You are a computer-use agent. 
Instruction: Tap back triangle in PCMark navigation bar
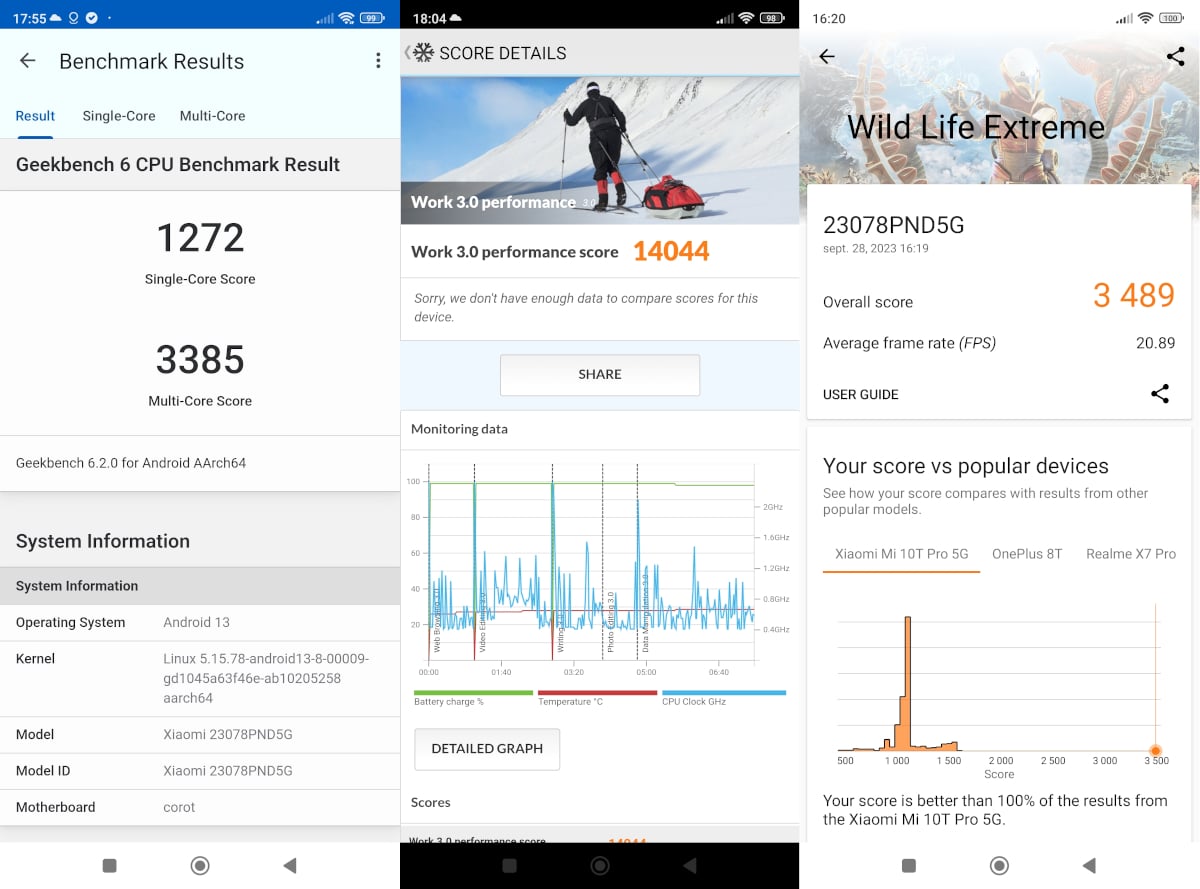689,866
